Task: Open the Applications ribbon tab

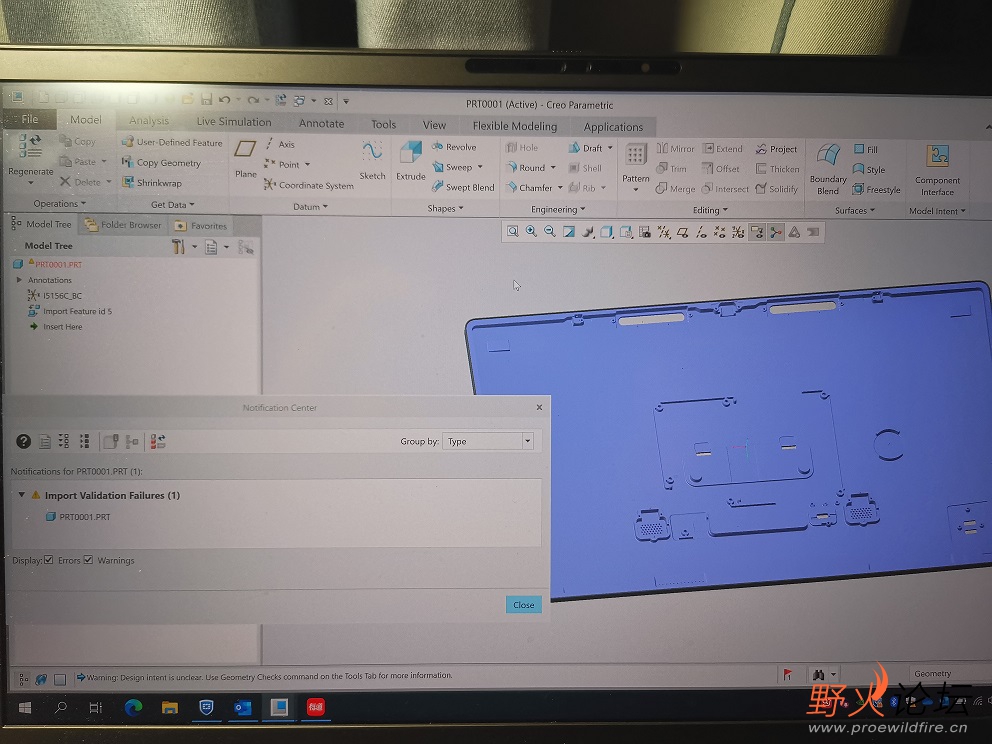Action: (613, 127)
